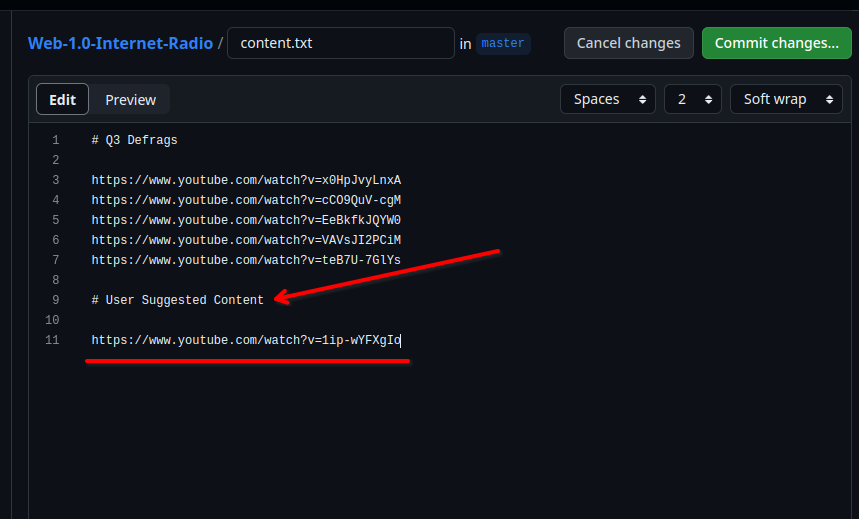The width and height of the screenshot is (859, 519).
Task: Click the URL ending in 1ip-wYFXgIo
Action: [246, 340]
